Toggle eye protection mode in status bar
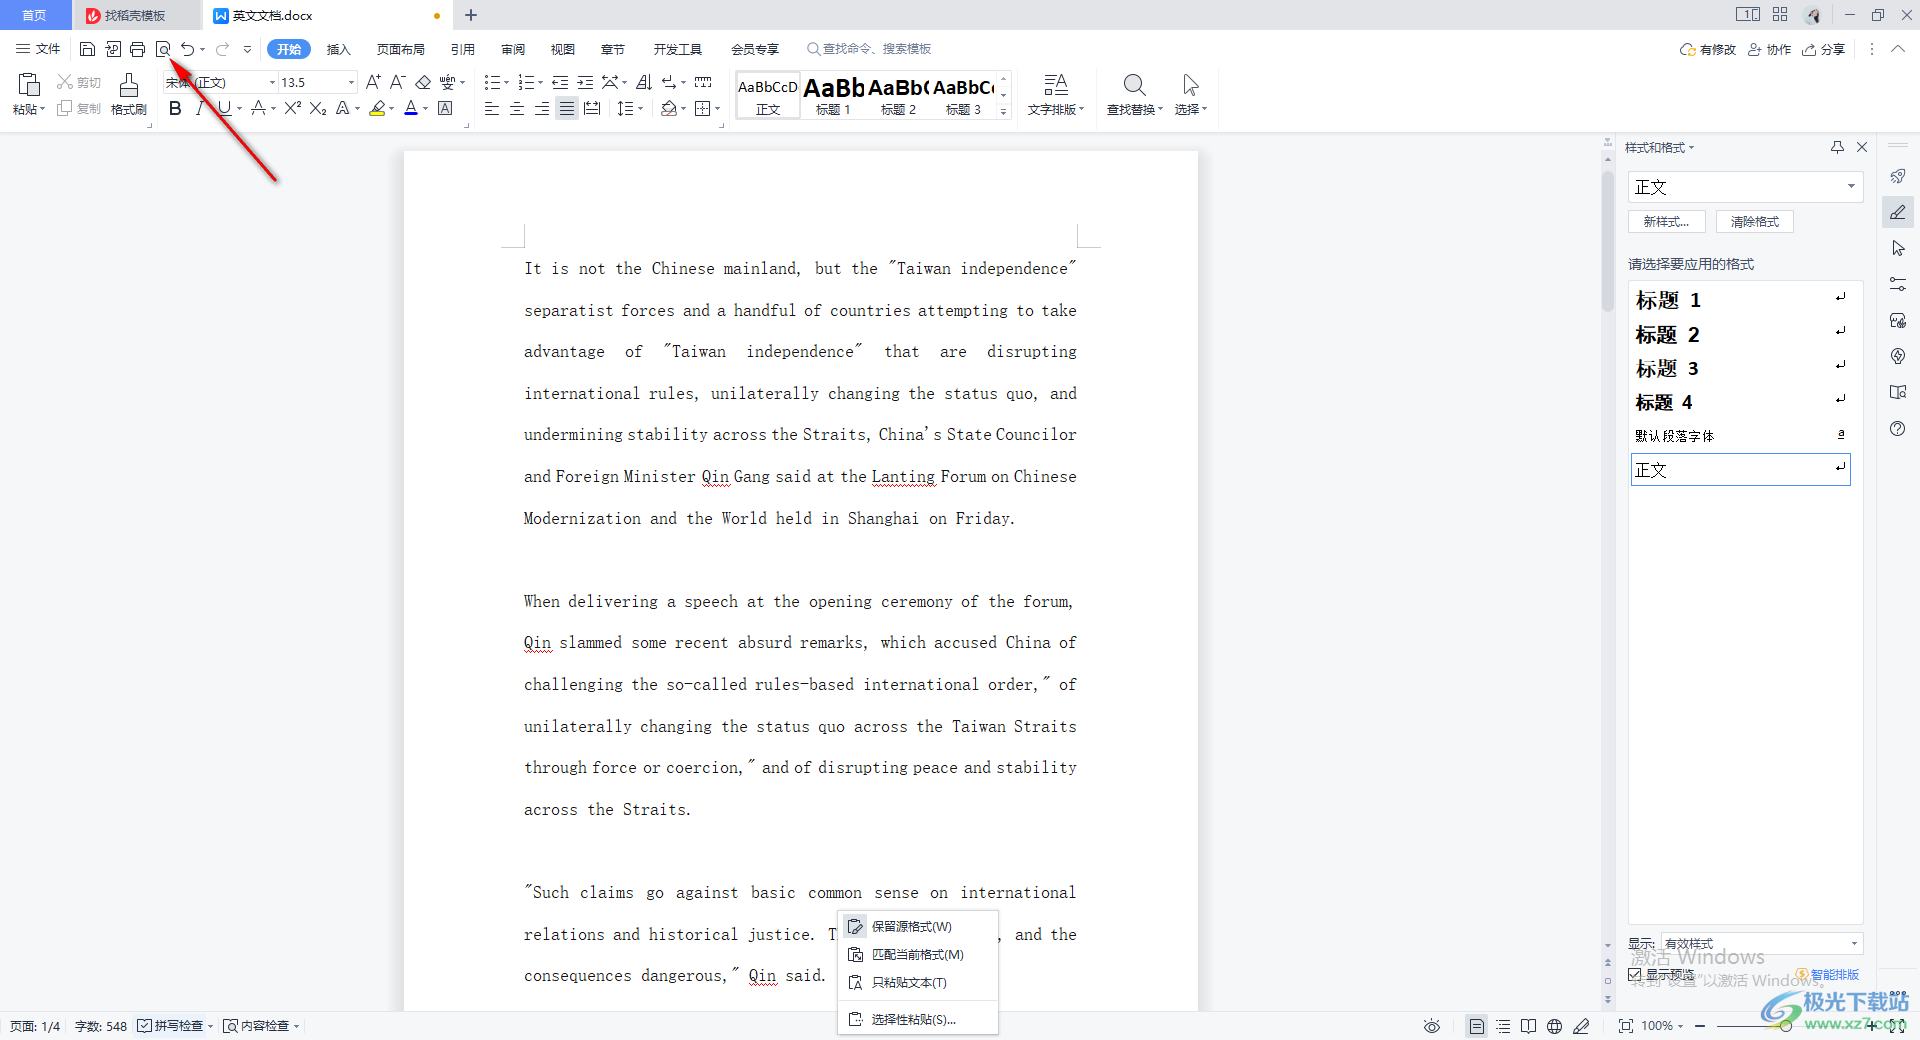This screenshot has width=1920, height=1040. 1432,1026
